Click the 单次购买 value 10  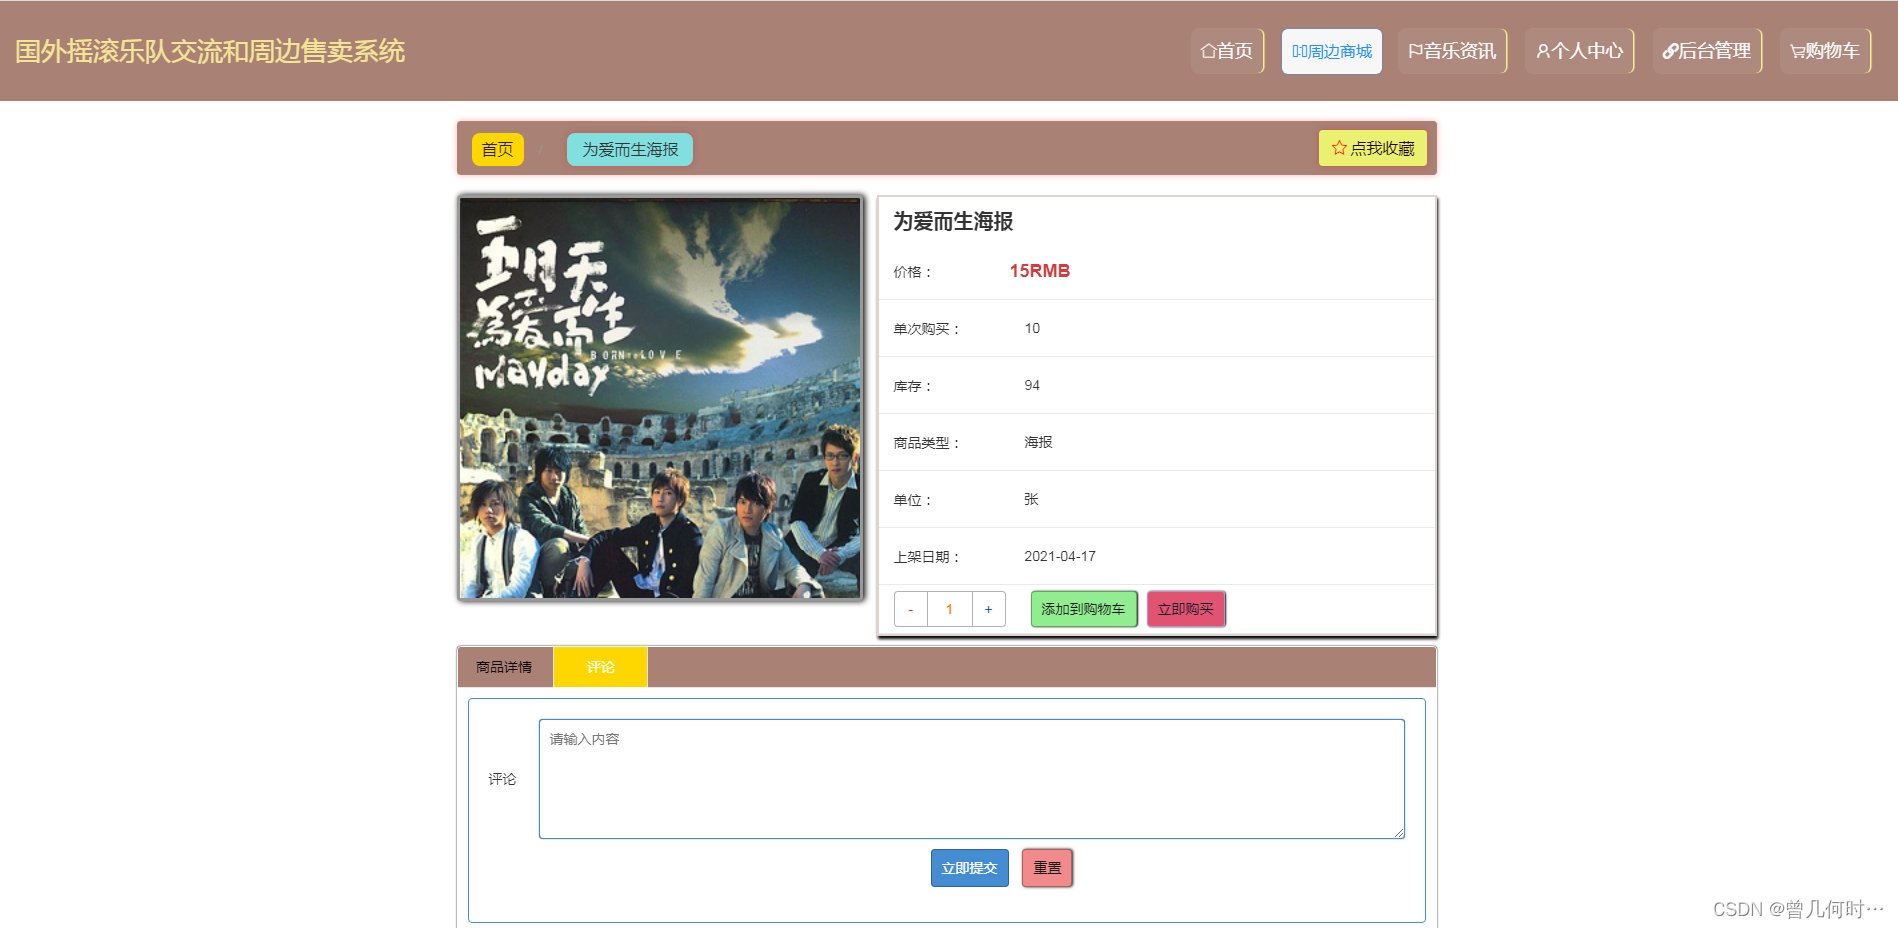[1032, 328]
